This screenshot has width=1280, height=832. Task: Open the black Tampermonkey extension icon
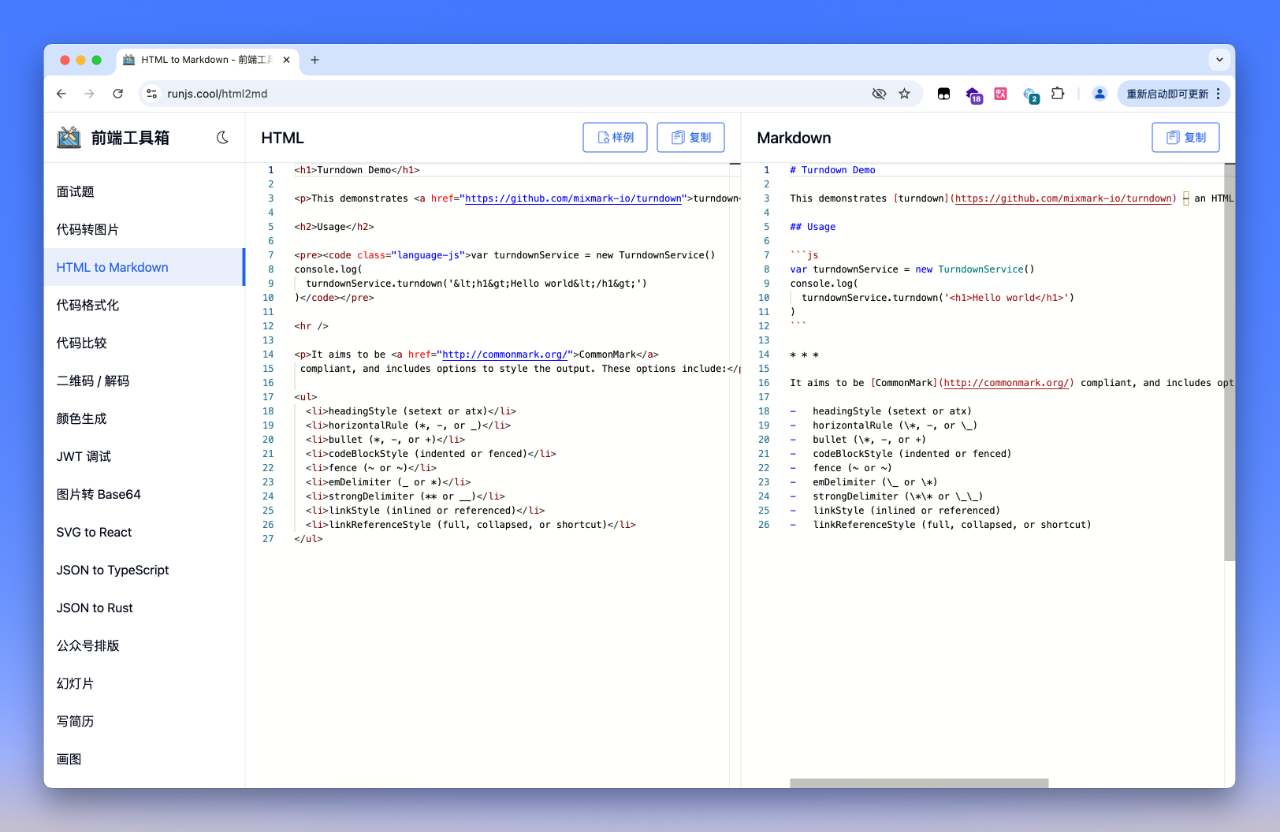tap(943, 94)
